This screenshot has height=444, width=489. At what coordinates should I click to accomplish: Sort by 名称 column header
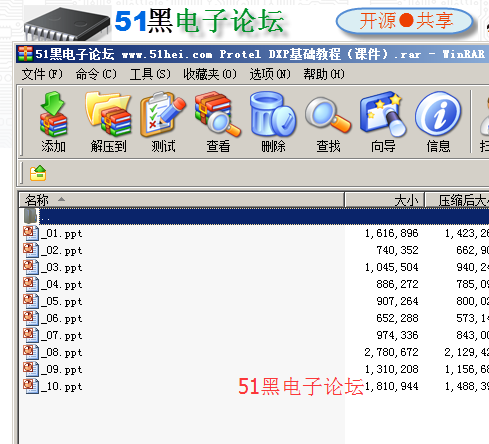pyautogui.click(x=181, y=200)
